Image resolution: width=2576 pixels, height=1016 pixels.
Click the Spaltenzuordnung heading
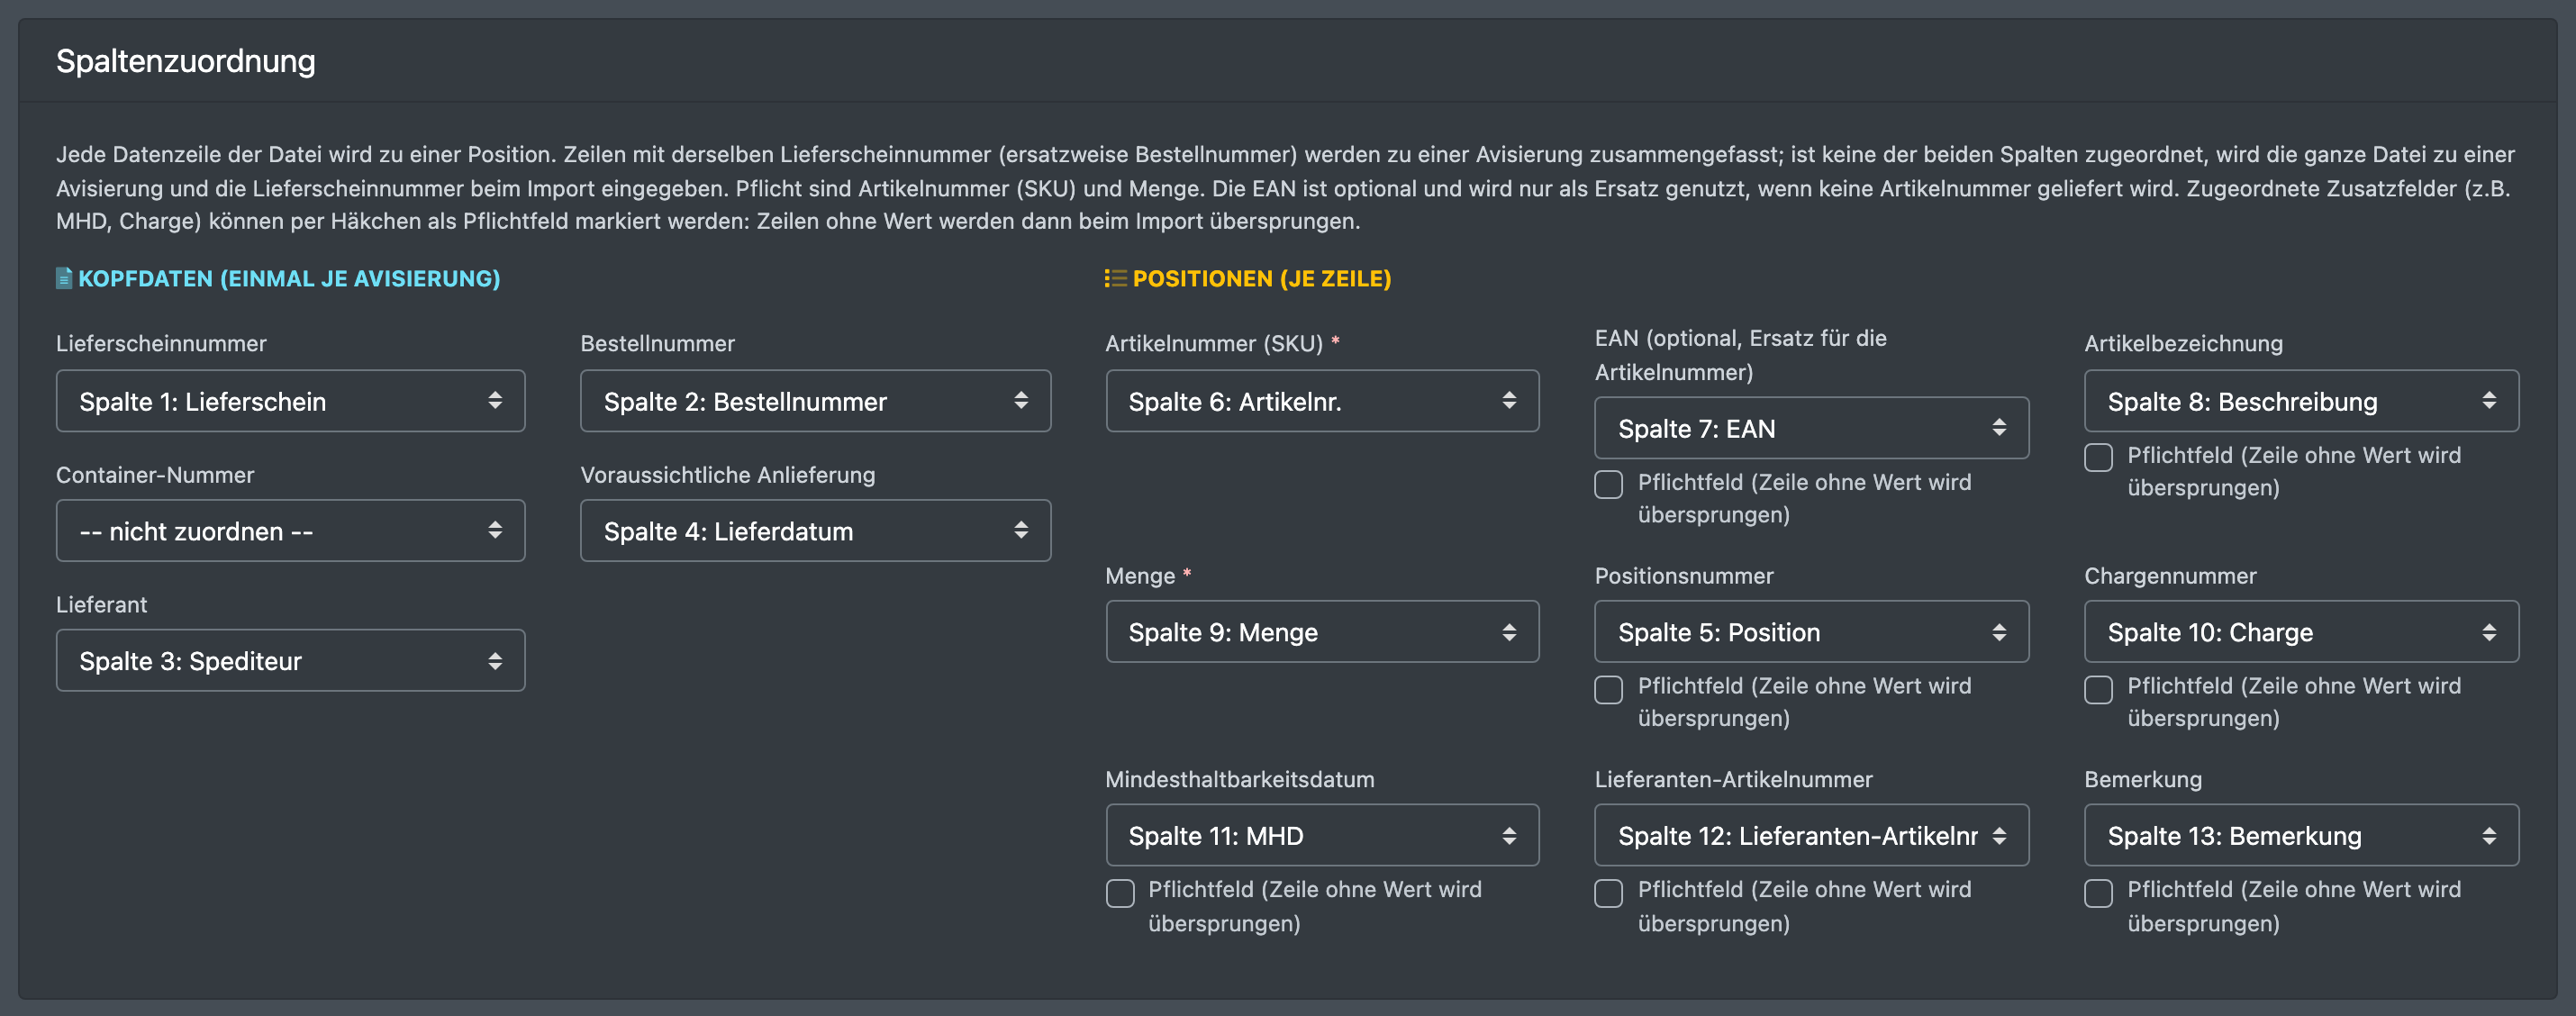click(x=186, y=61)
